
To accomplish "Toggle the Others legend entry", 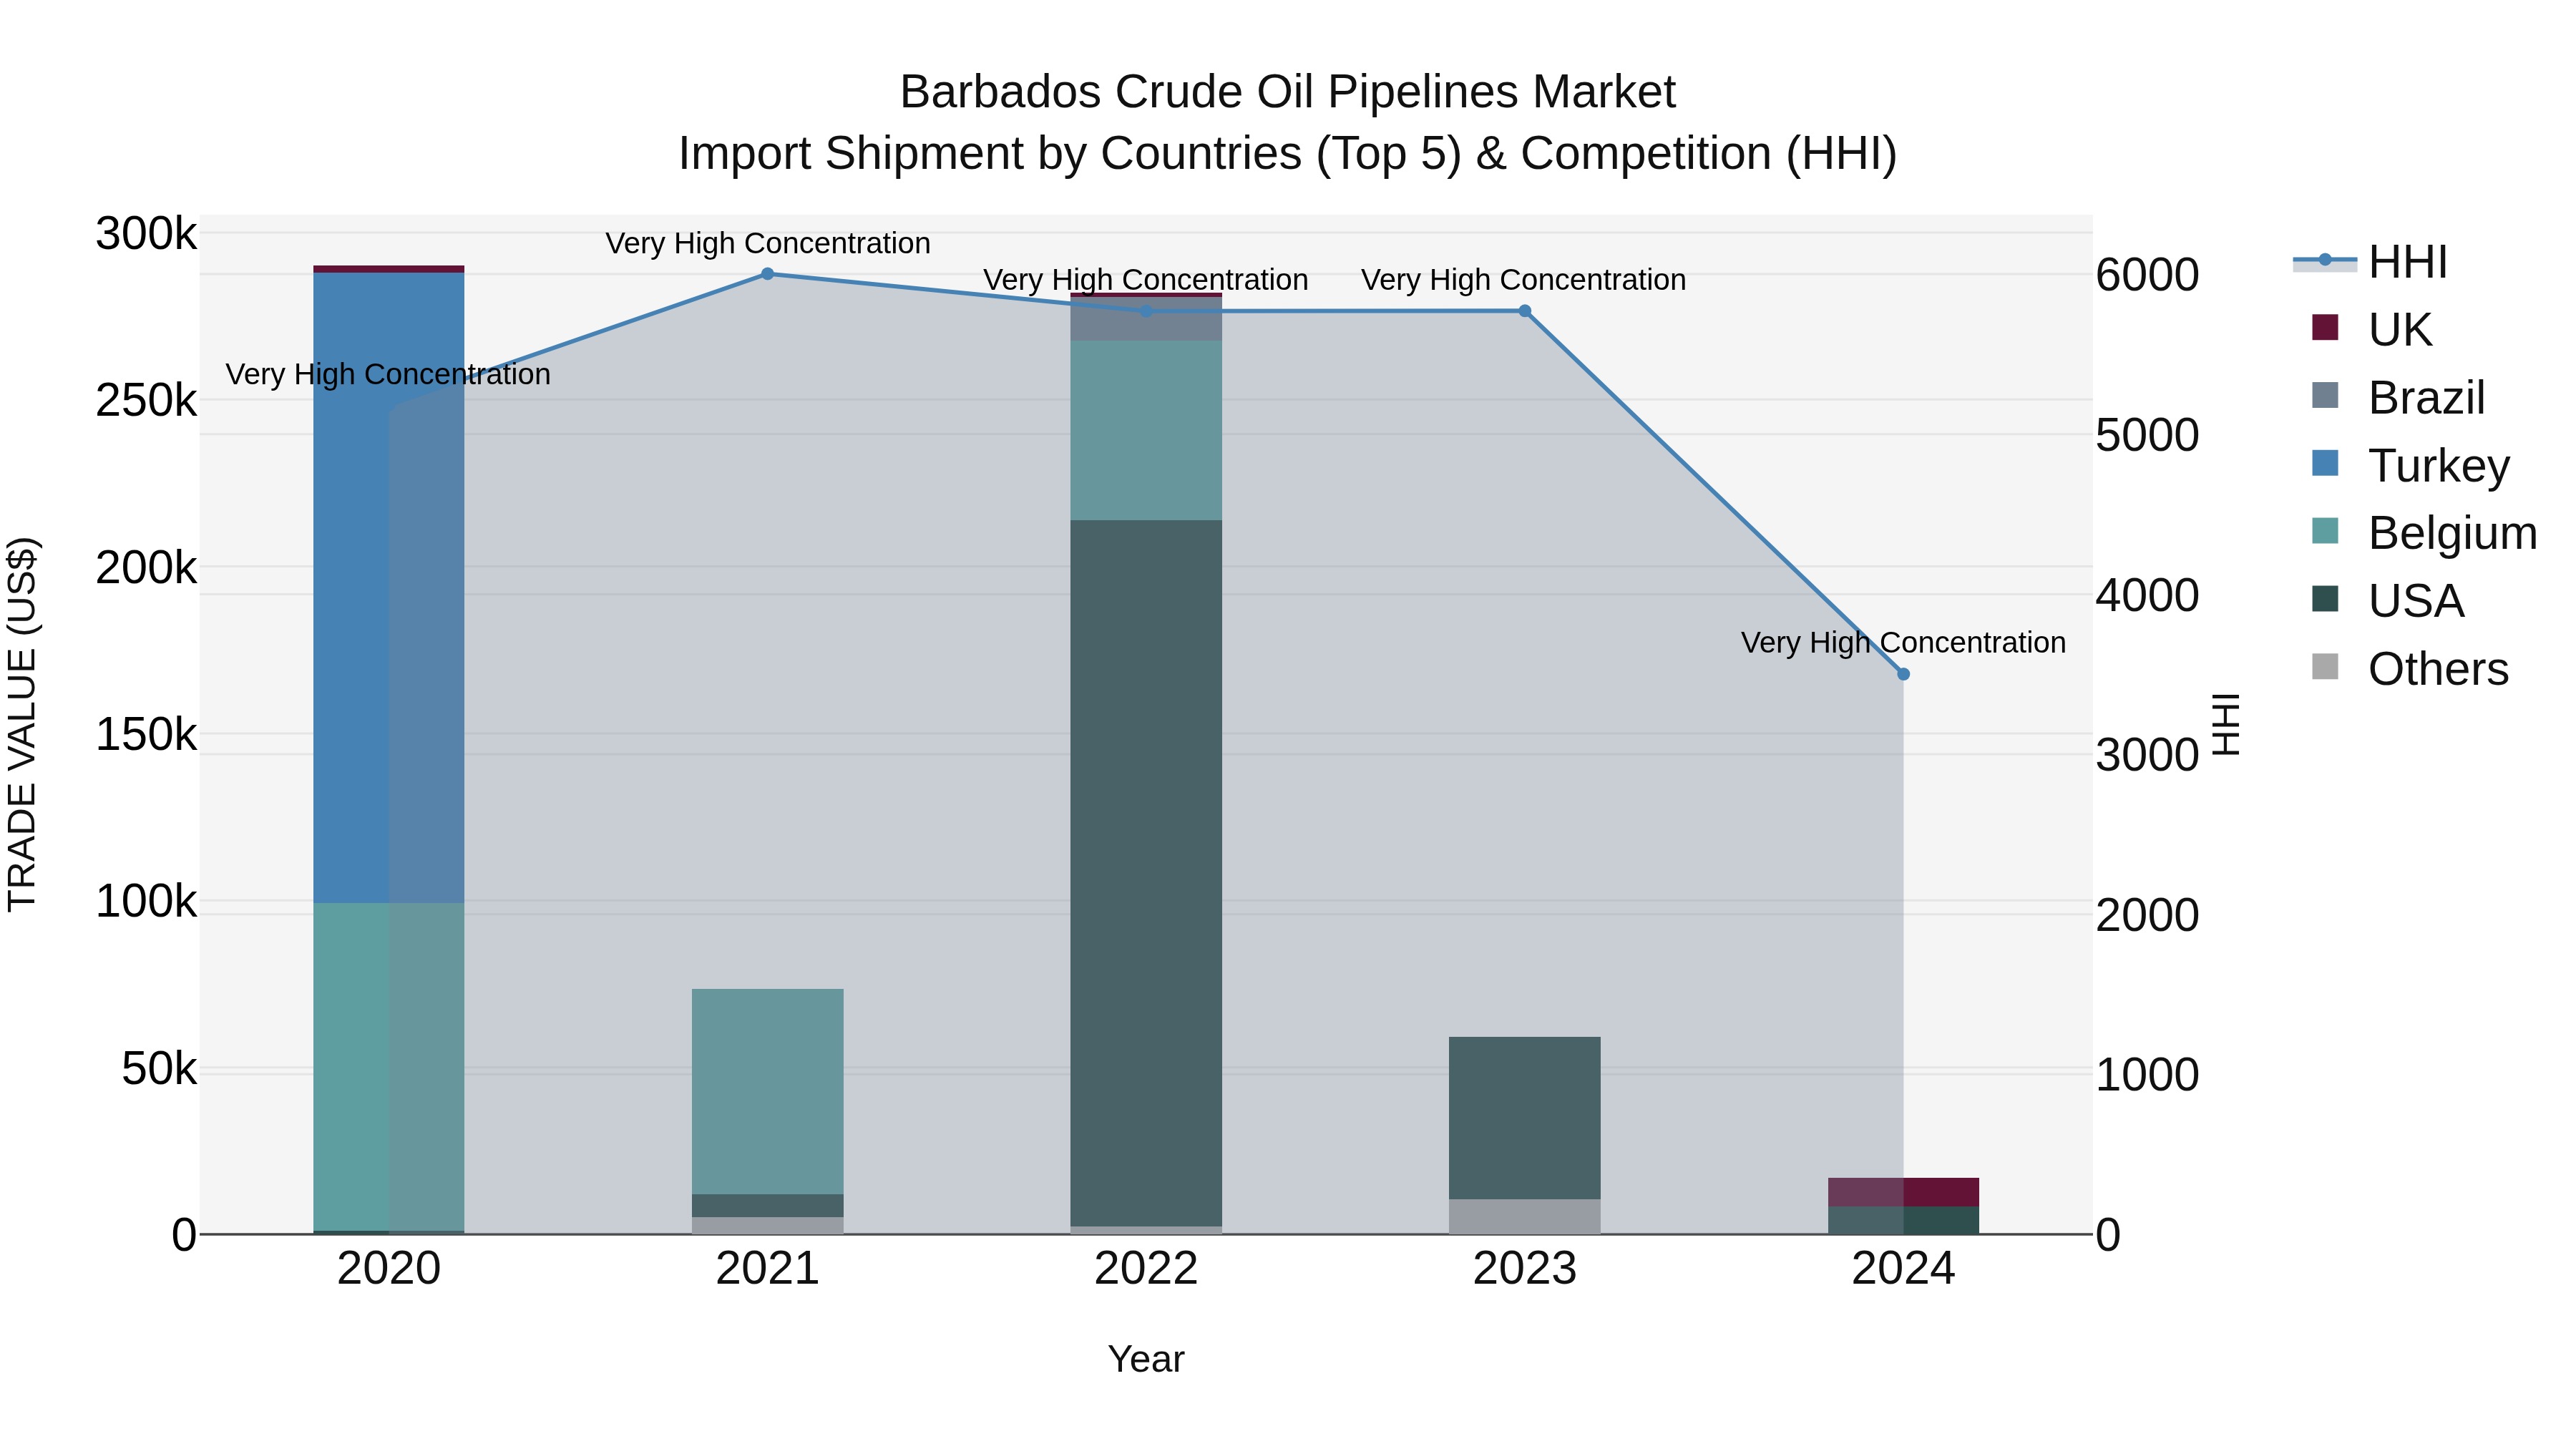I will point(2410,668).
